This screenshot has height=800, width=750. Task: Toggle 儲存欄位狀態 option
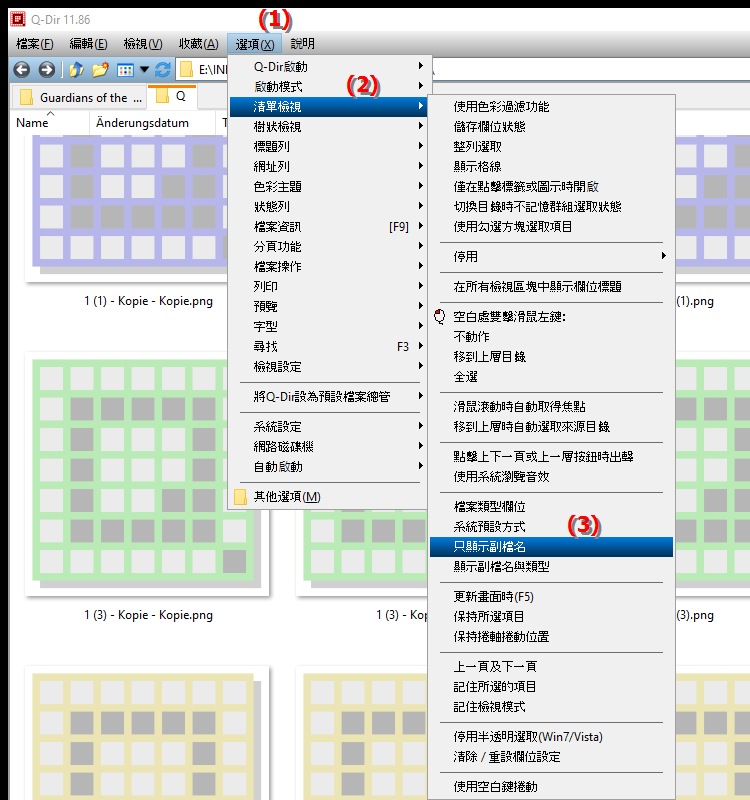[x=552, y=127]
